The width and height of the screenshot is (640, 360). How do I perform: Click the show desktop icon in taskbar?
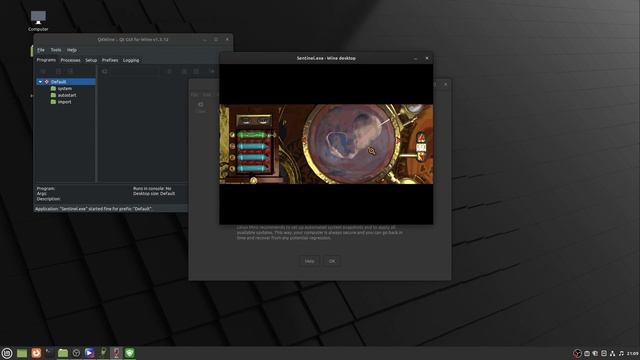(22, 353)
